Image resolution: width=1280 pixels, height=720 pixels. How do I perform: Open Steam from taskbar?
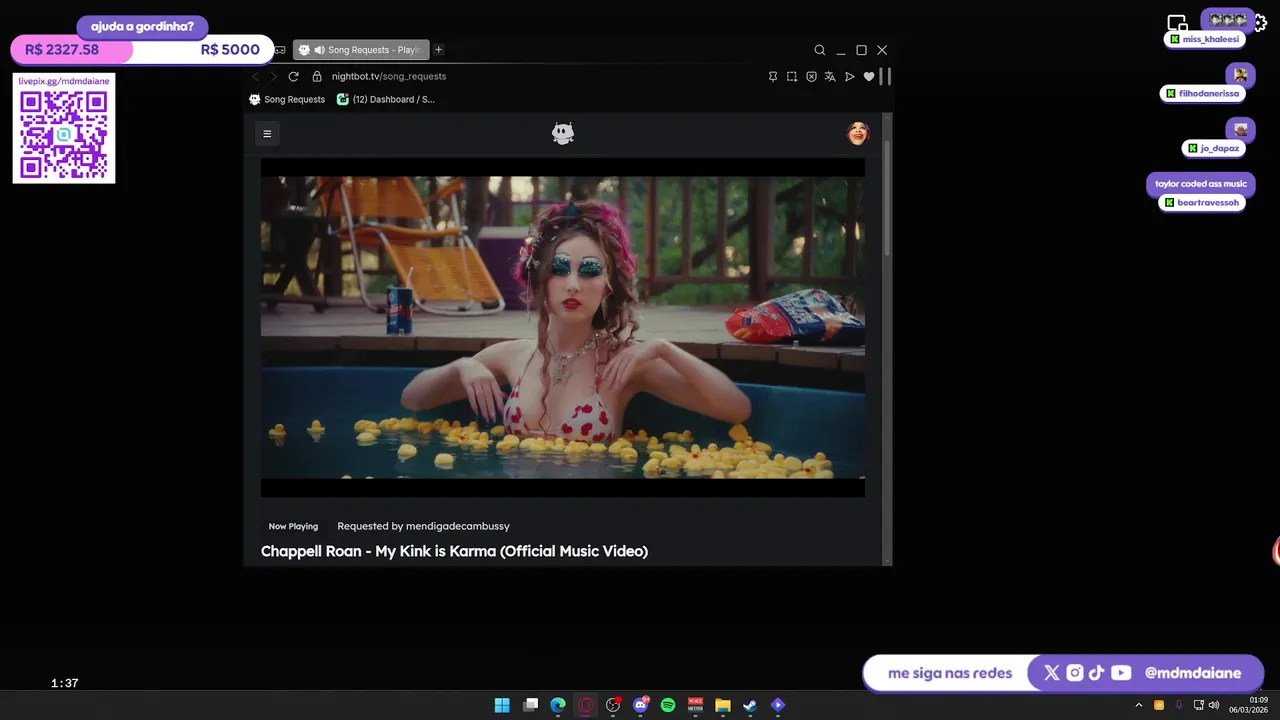point(750,705)
